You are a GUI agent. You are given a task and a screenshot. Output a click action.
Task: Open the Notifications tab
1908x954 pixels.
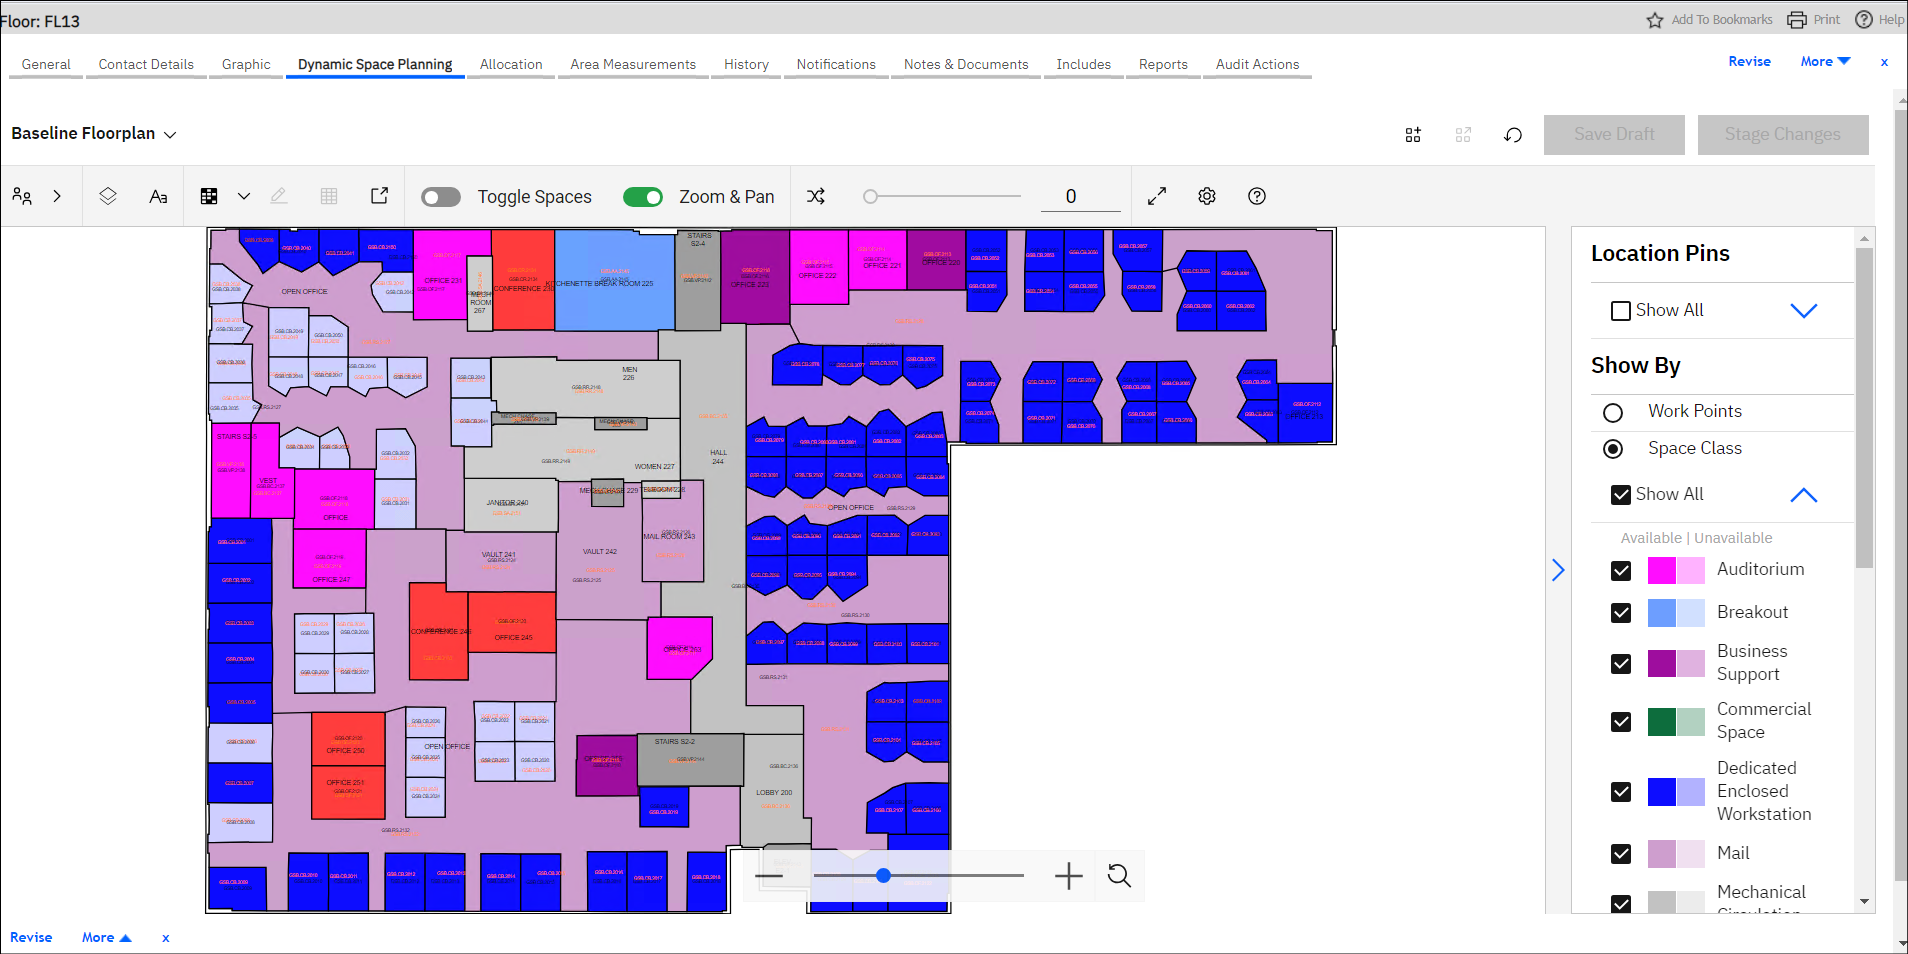[834, 64]
